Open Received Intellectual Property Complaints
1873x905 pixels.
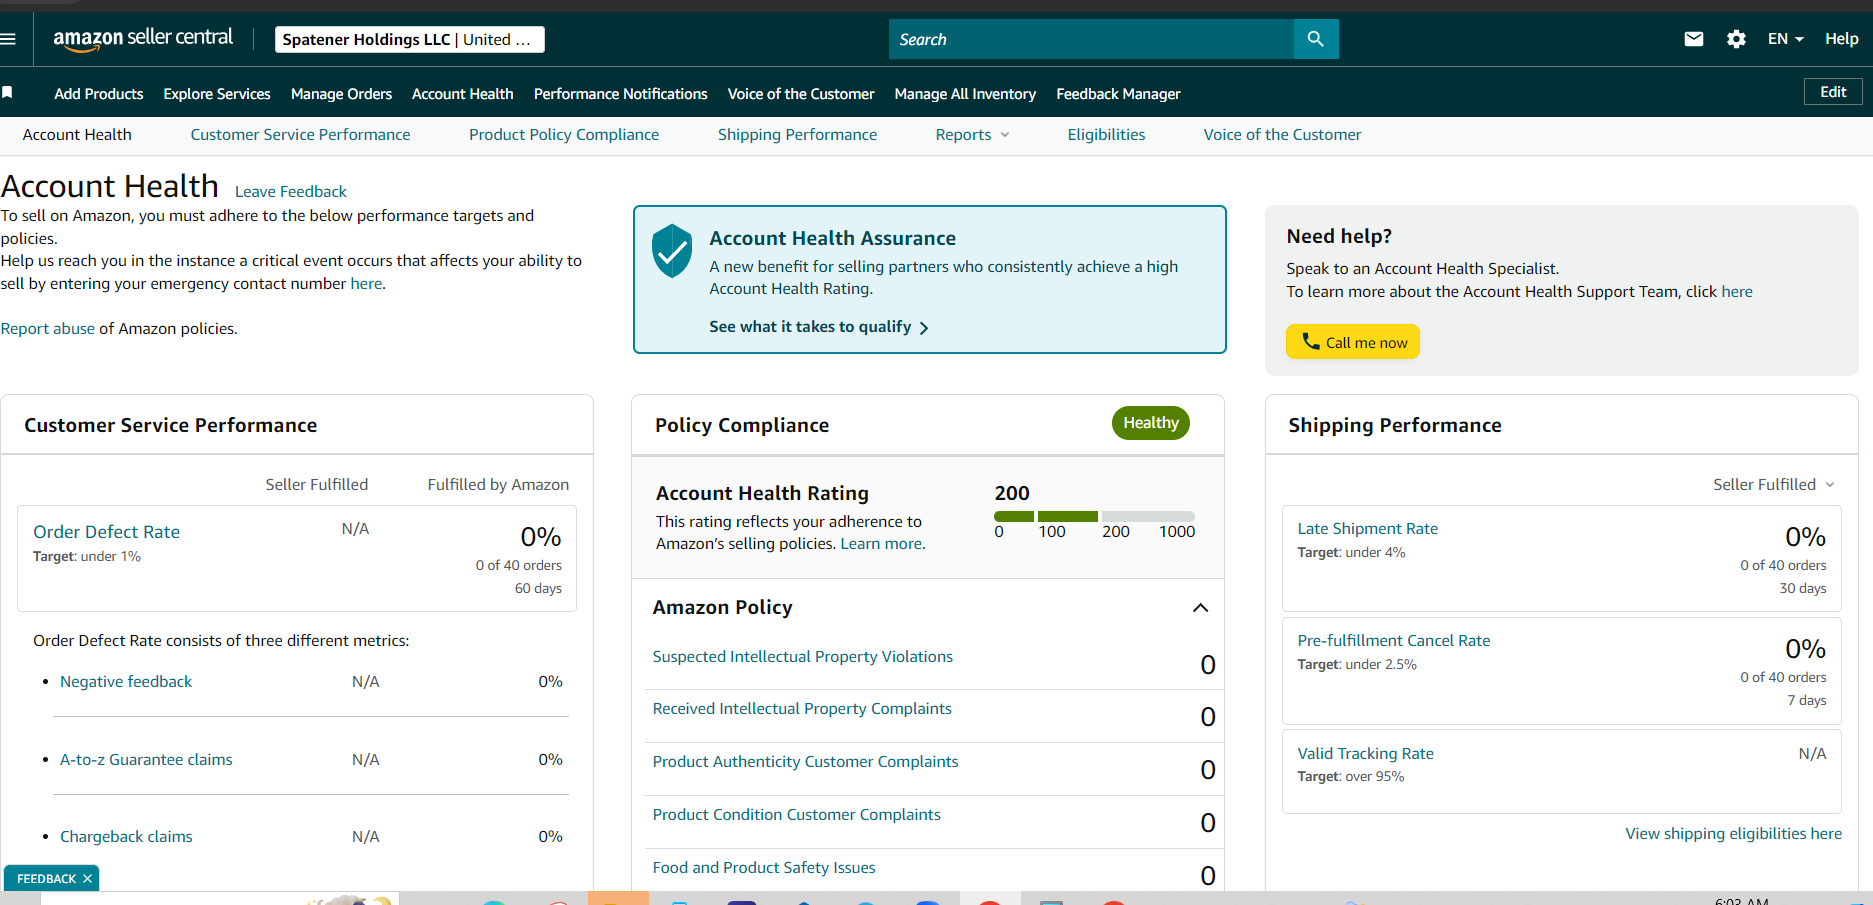tap(802, 709)
